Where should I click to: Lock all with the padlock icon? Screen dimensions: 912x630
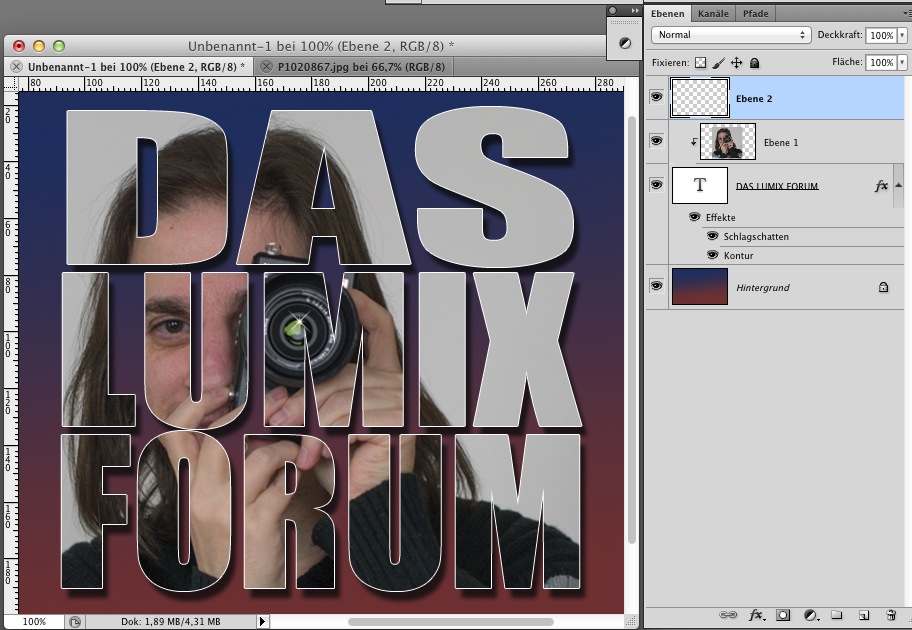[x=754, y=63]
